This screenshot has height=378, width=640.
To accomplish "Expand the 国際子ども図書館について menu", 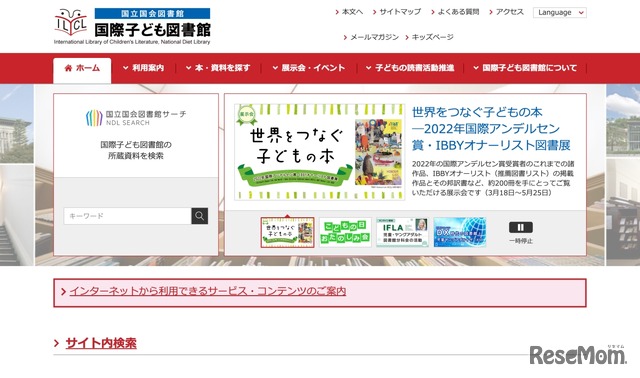I will pyautogui.click(x=525, y=68).
